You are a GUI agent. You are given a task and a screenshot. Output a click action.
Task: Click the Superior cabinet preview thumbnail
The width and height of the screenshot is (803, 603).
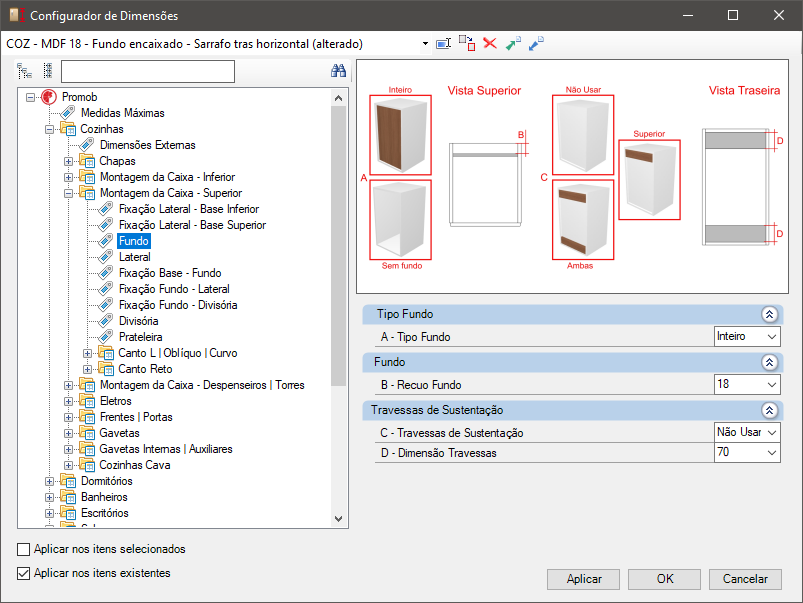click(x=649, y=180)
